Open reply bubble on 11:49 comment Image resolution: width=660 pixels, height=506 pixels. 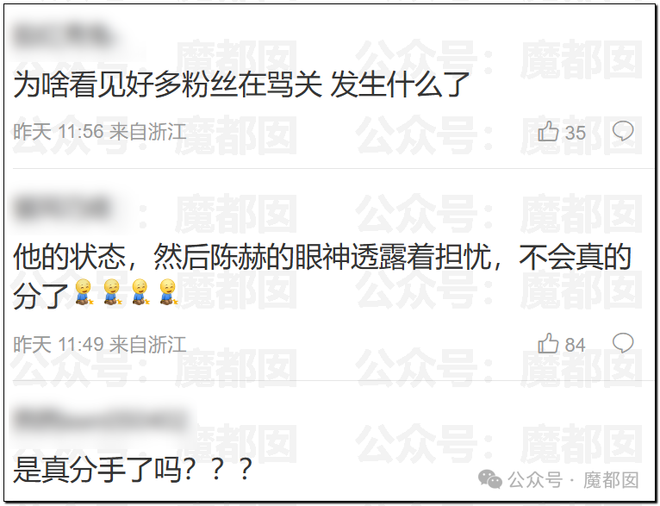pyautogui.click(x=623, y=343)
